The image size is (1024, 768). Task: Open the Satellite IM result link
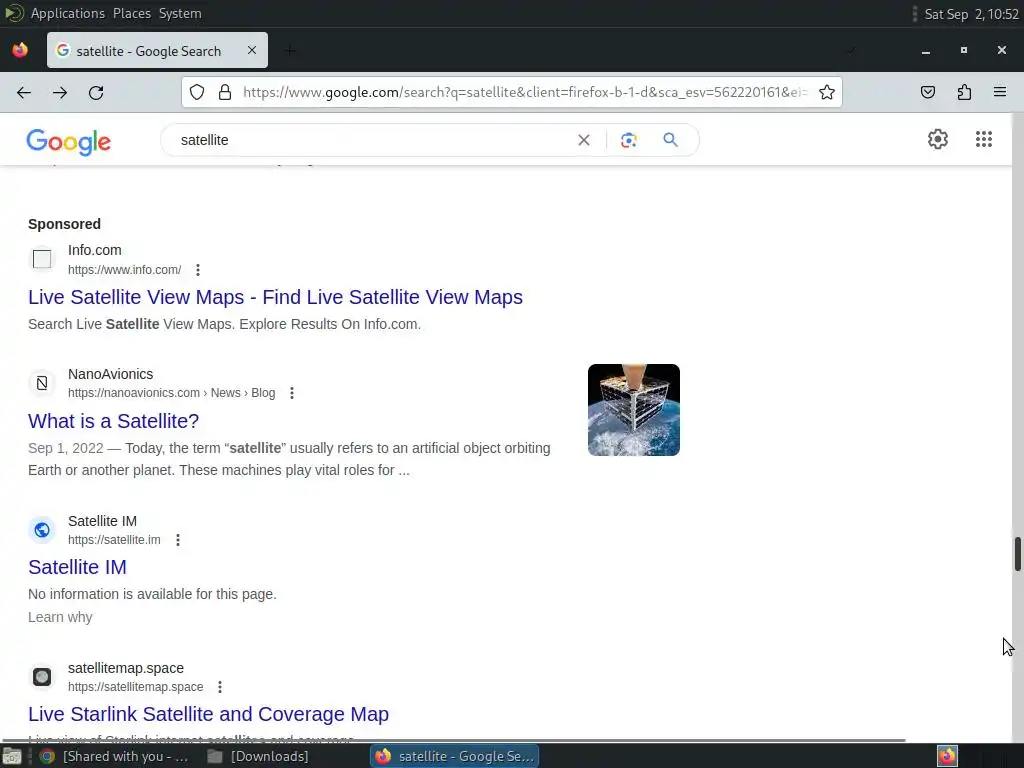[x=77, y=567]
